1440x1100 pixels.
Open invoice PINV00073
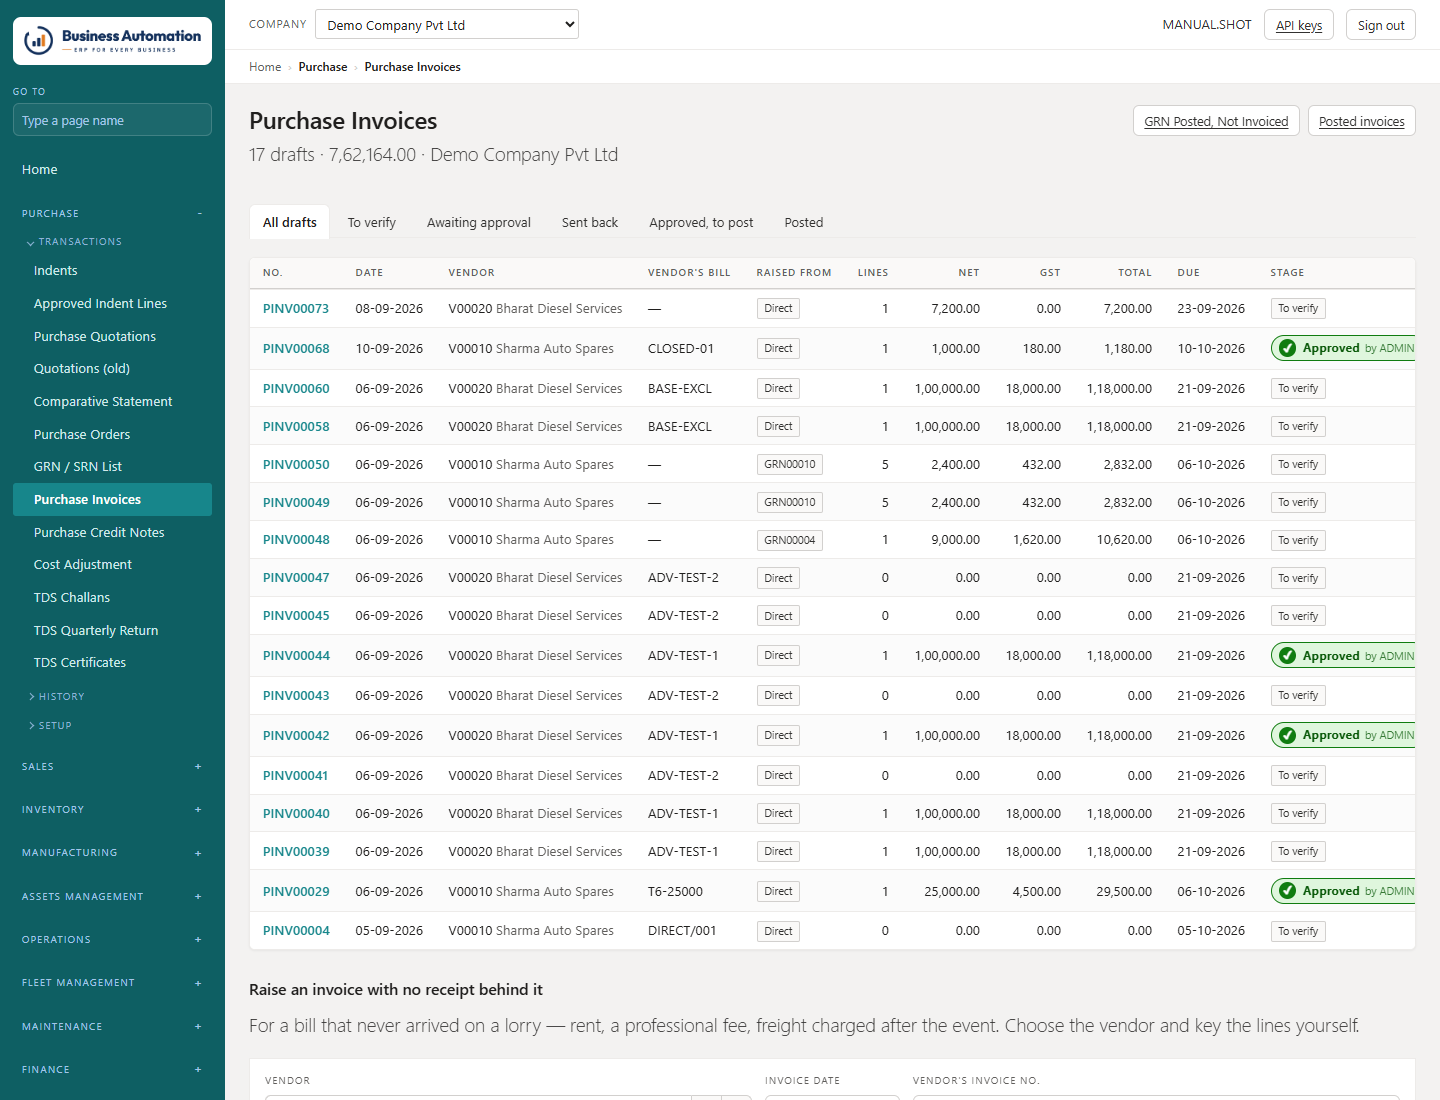(296, 309)
